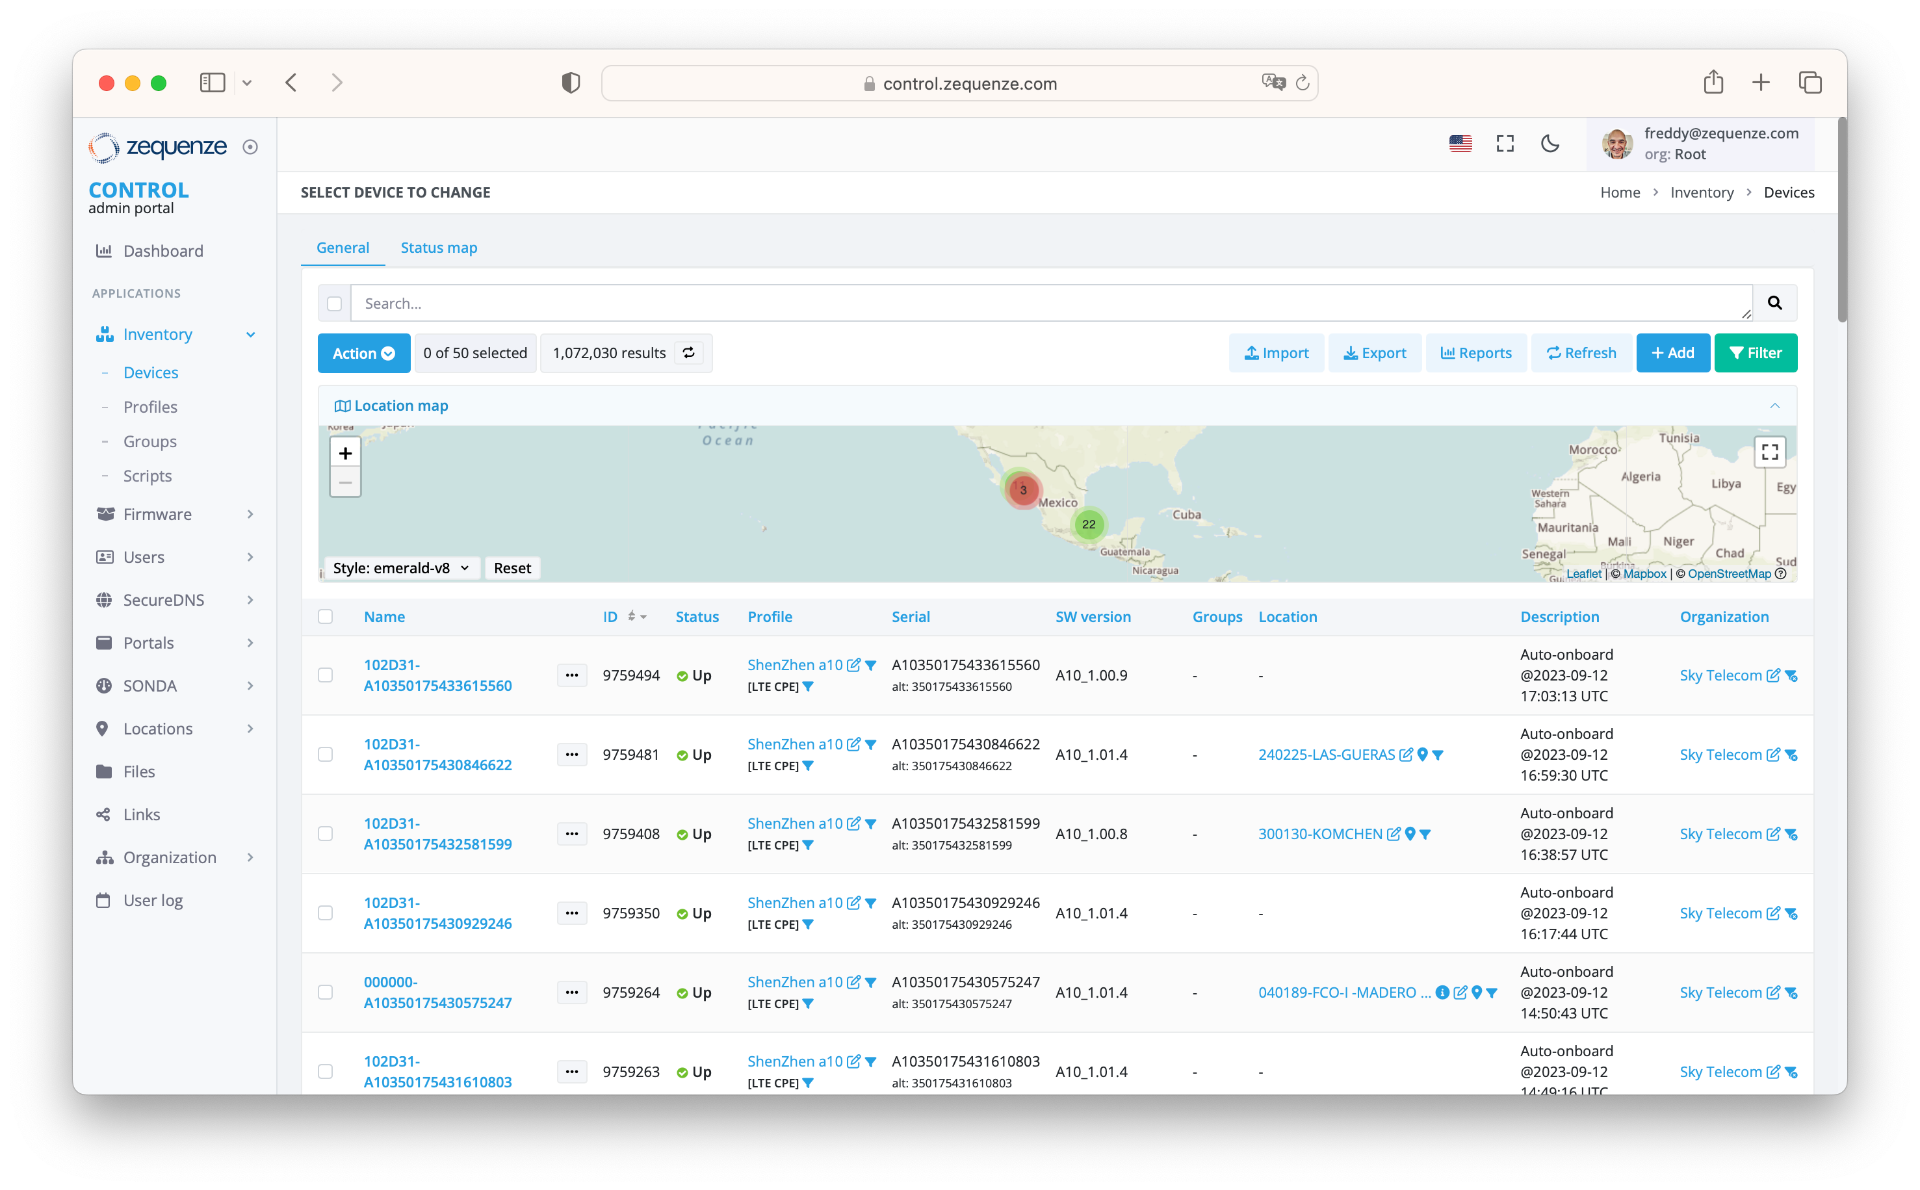Open row menu for device 9759481
Screen dimensions: 1920x1190
click(x=571, y=754)
